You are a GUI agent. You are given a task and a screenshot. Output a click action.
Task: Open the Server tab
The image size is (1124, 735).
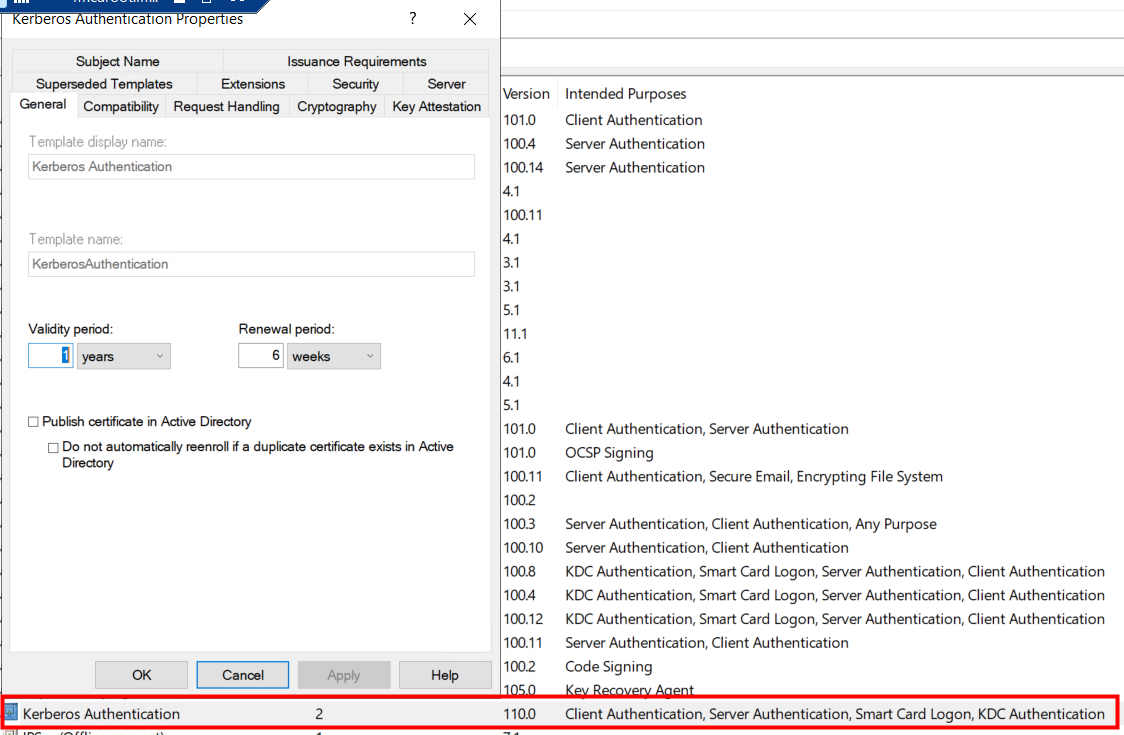447,84
